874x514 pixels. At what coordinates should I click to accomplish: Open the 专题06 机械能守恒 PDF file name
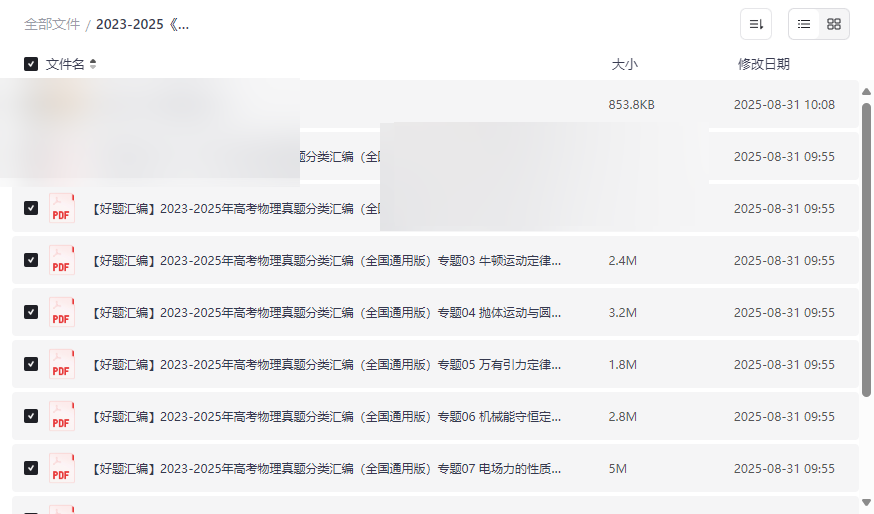326,417
